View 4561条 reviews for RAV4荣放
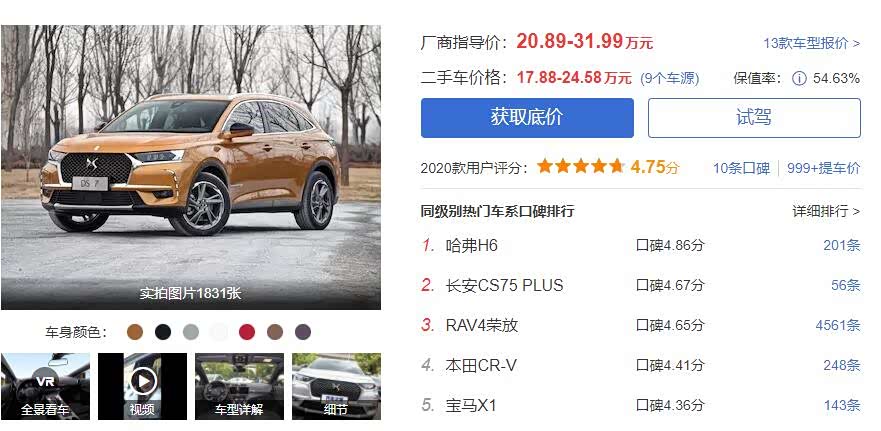881x431 pixels. [x=838, y=325]
